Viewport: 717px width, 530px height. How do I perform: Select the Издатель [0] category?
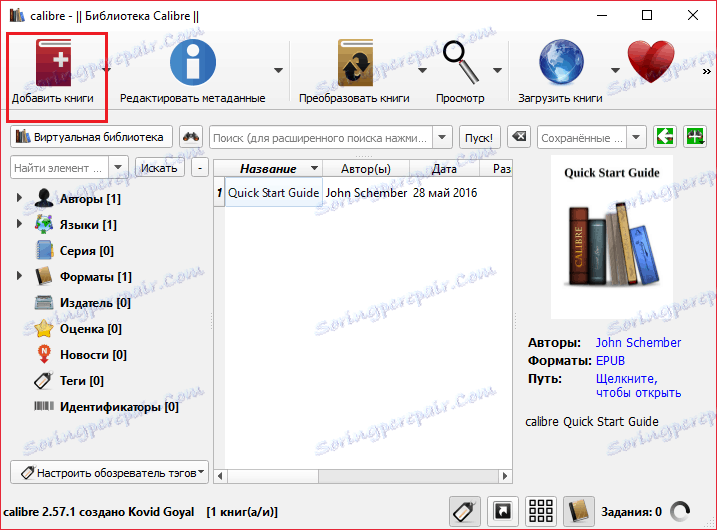(x=95, y=303)
